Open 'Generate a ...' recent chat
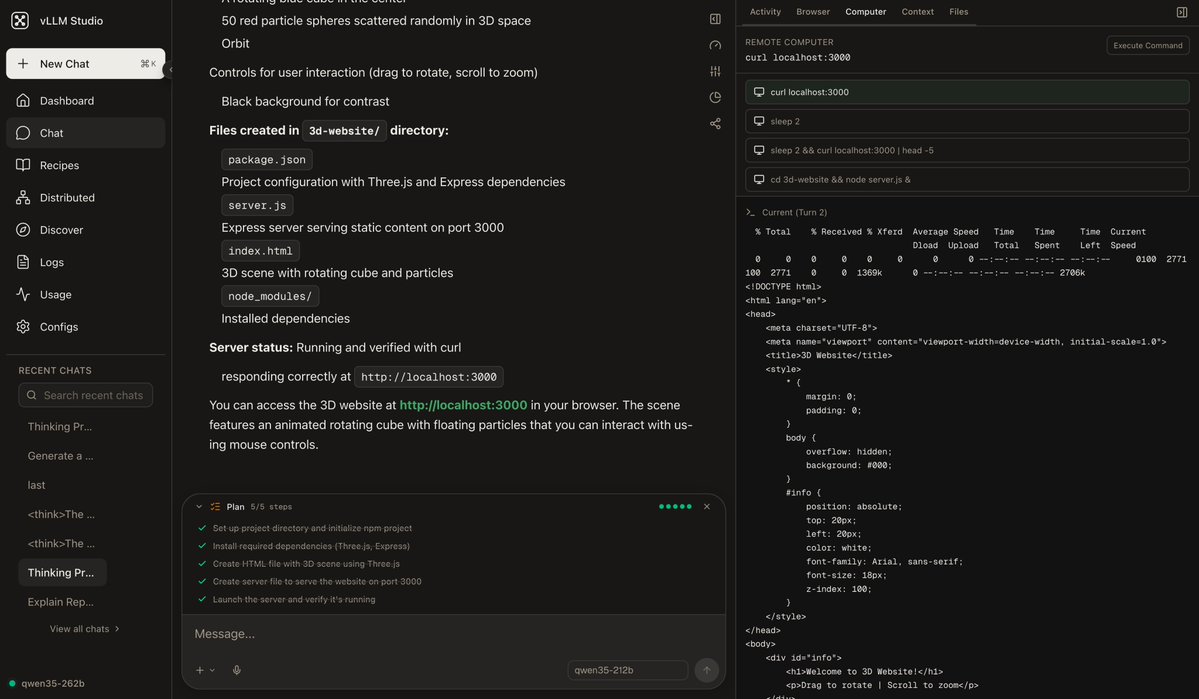This screenshot has width=1199, height=699. pyautogui.click(x=60, y=456)
